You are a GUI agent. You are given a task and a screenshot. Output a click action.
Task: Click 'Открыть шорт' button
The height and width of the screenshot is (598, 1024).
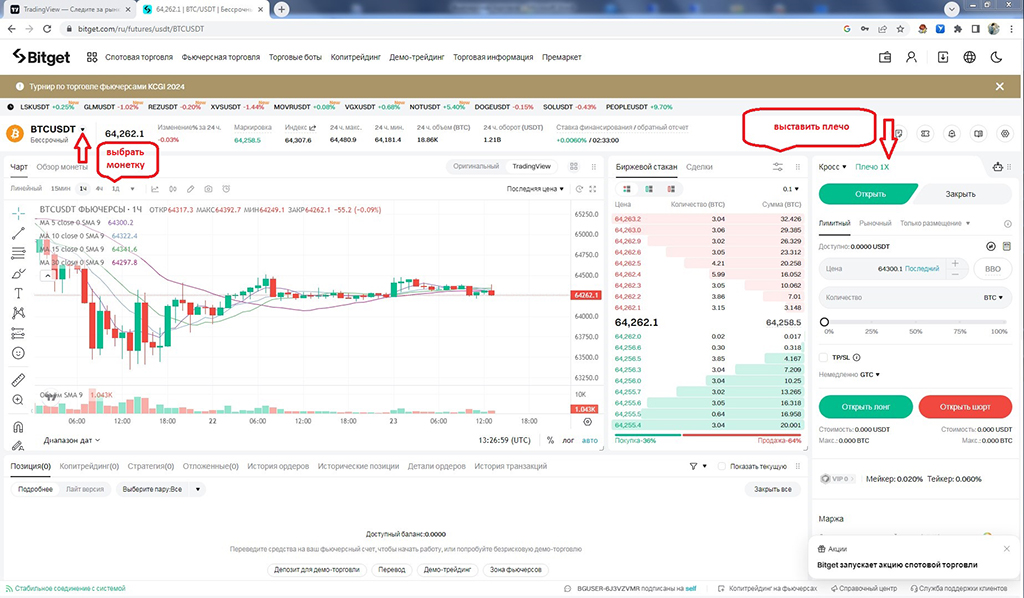965,407
